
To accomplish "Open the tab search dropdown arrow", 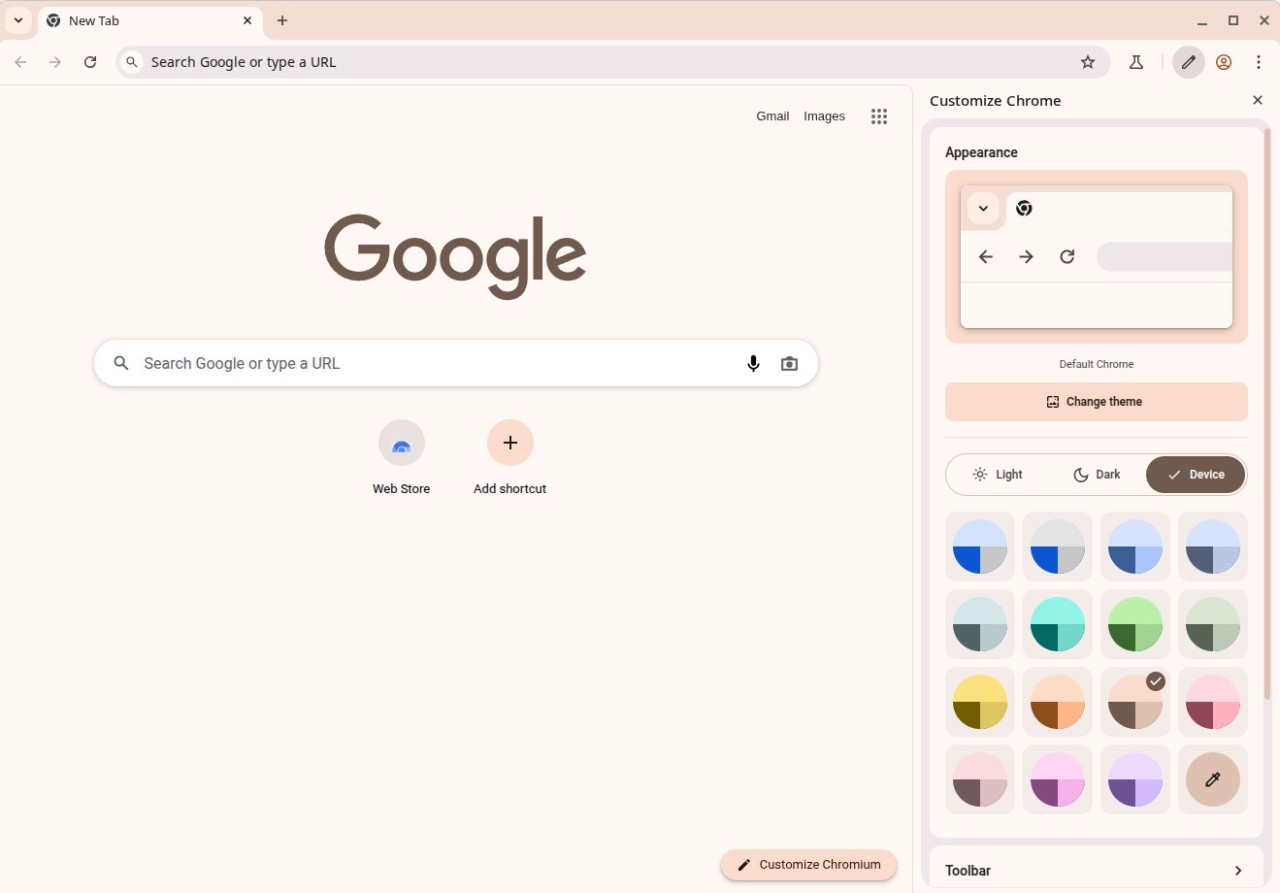I will 18,20.
